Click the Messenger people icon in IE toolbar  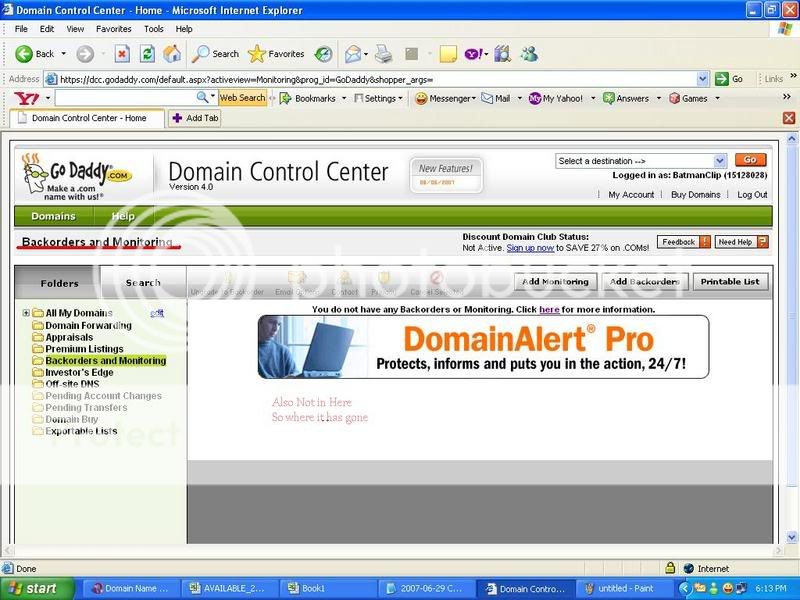[x=529, y=54]
